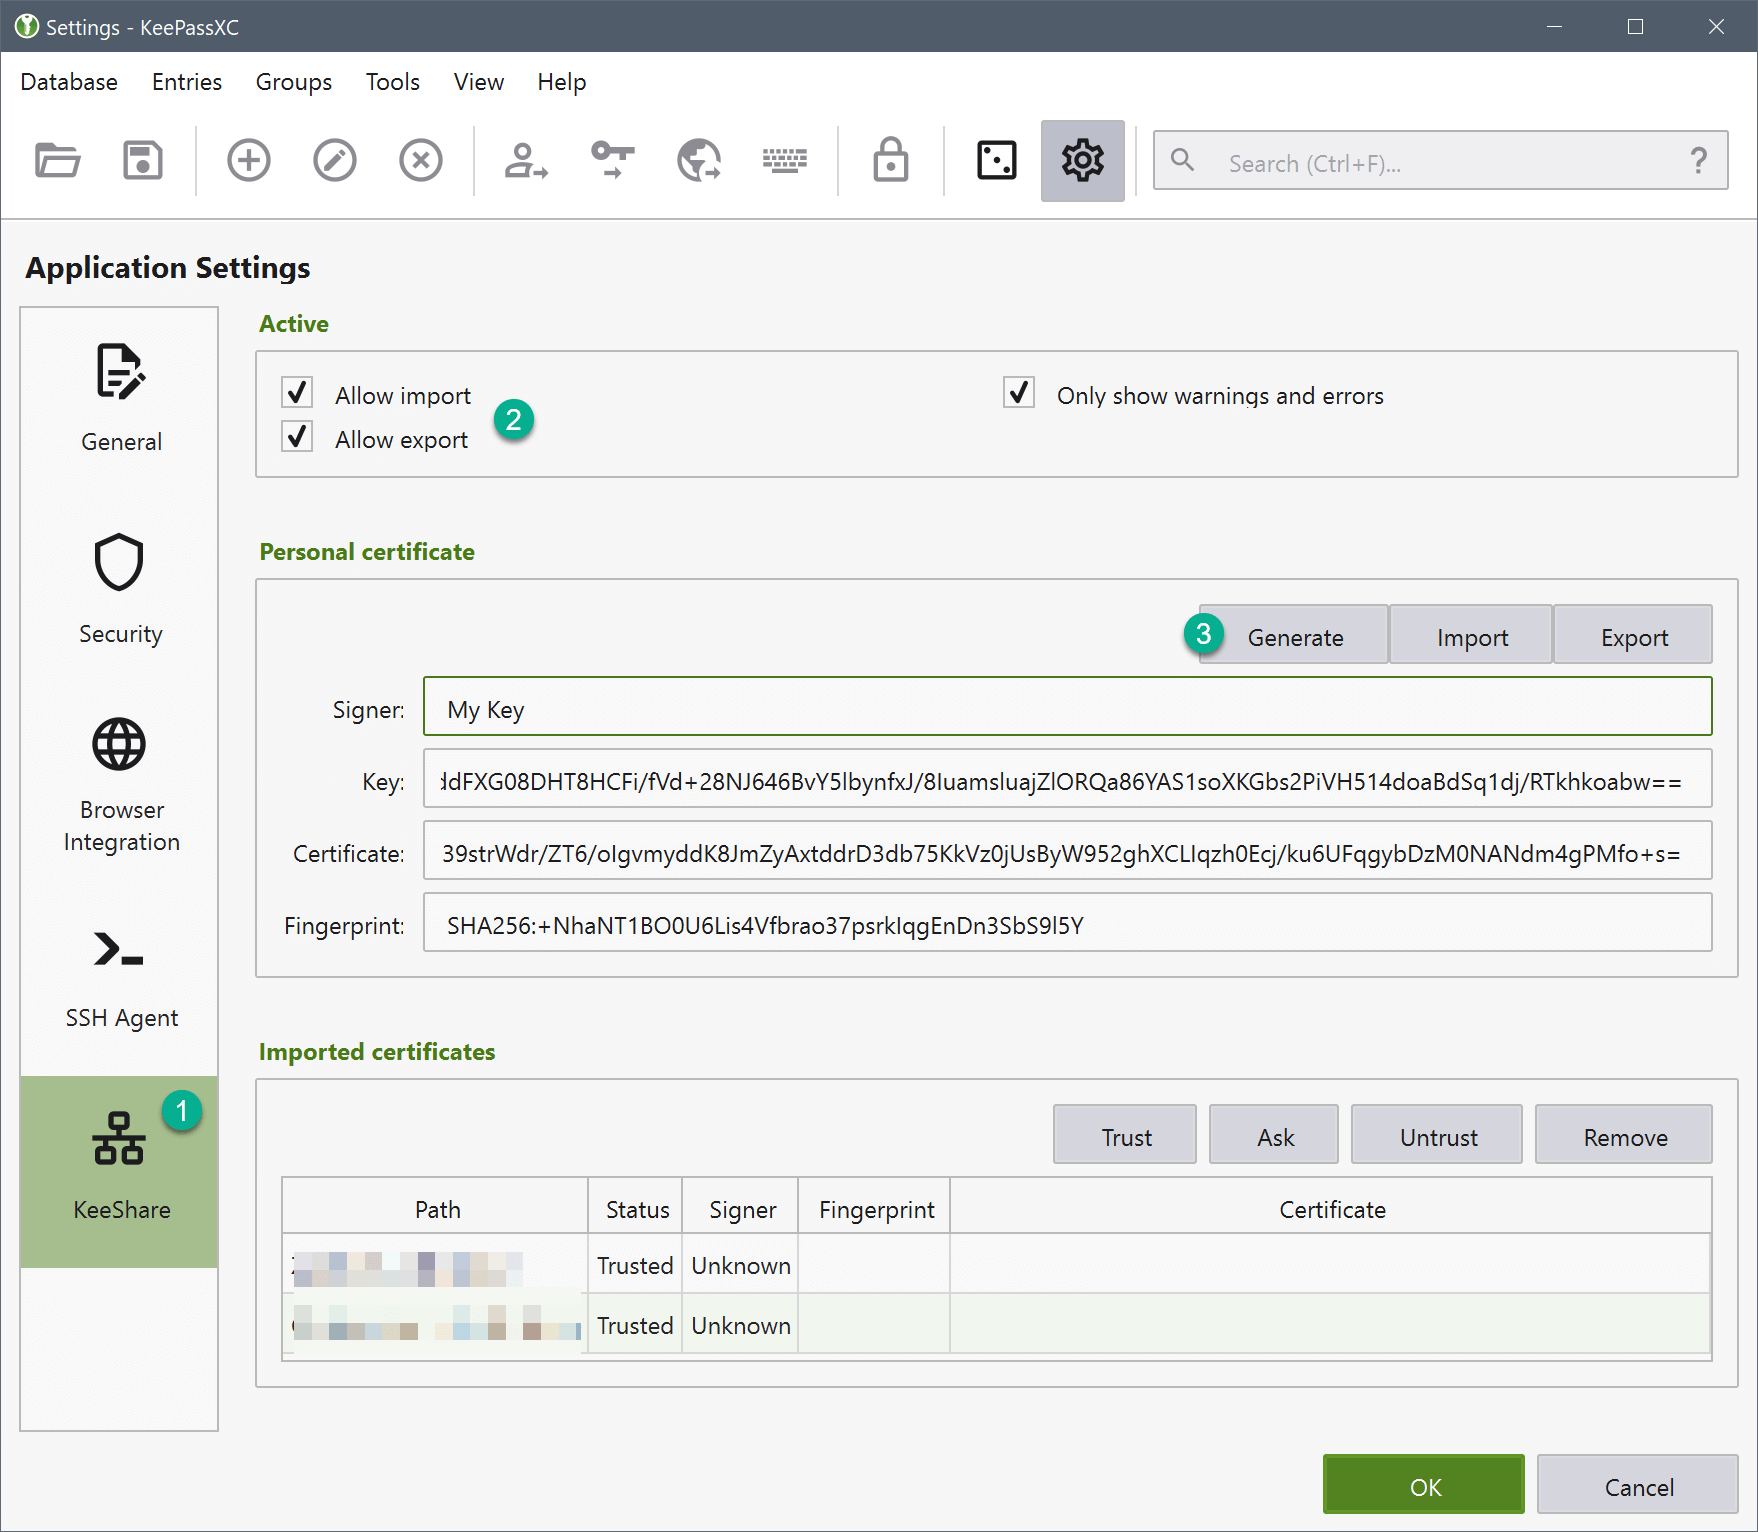Click the Open Database folder icon
The width and height of the screenshot is (1758, 1532).
tap(57, 160)
